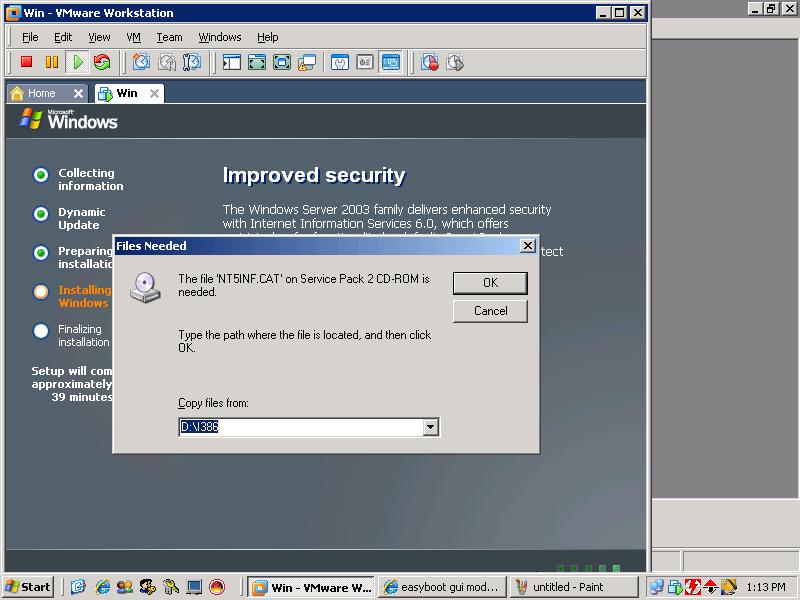Click the yellow tray icon beside the clock
This screenshot has width=800, height=600.
(x=729, y=587)
